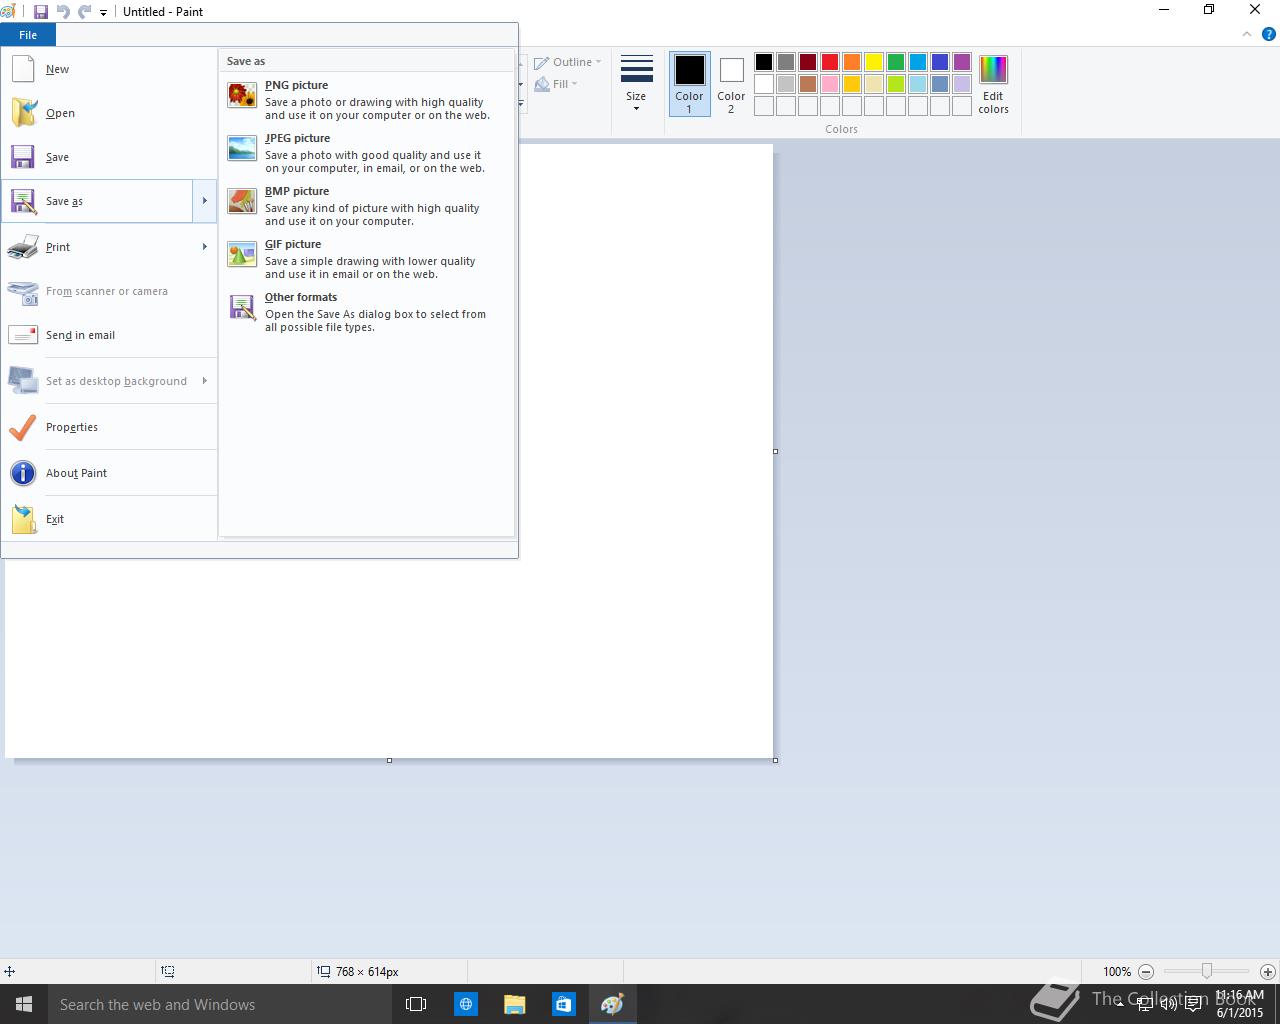Select GIF picture save option
The height and width of the screenshot is (1024, 1280).
click(366, 258)
